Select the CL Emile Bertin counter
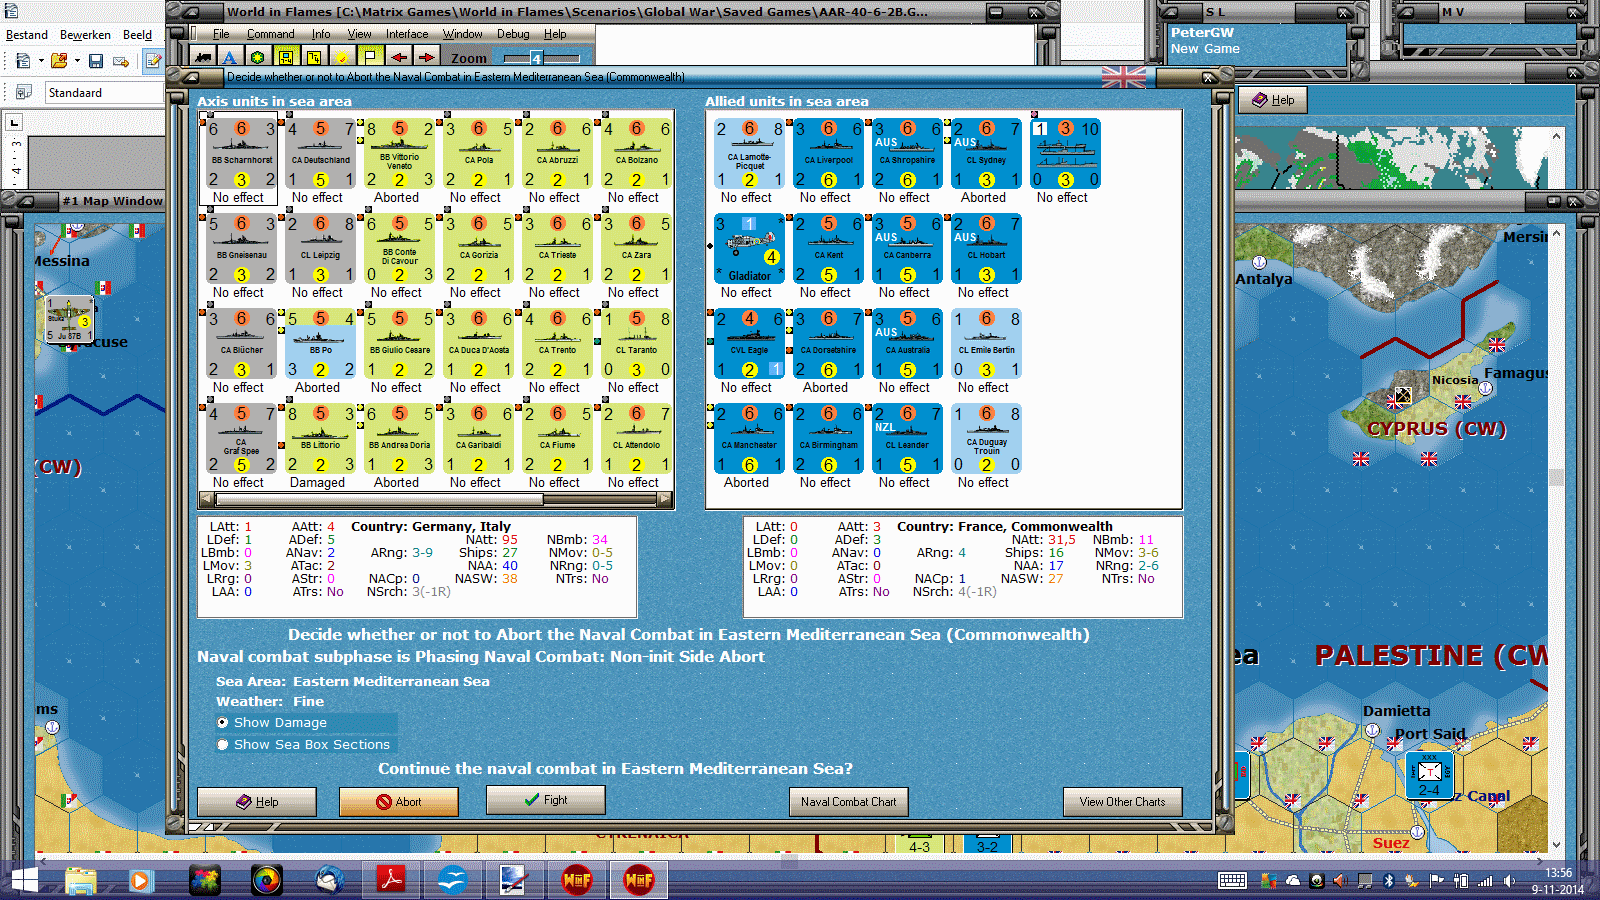 click(986, 344)
